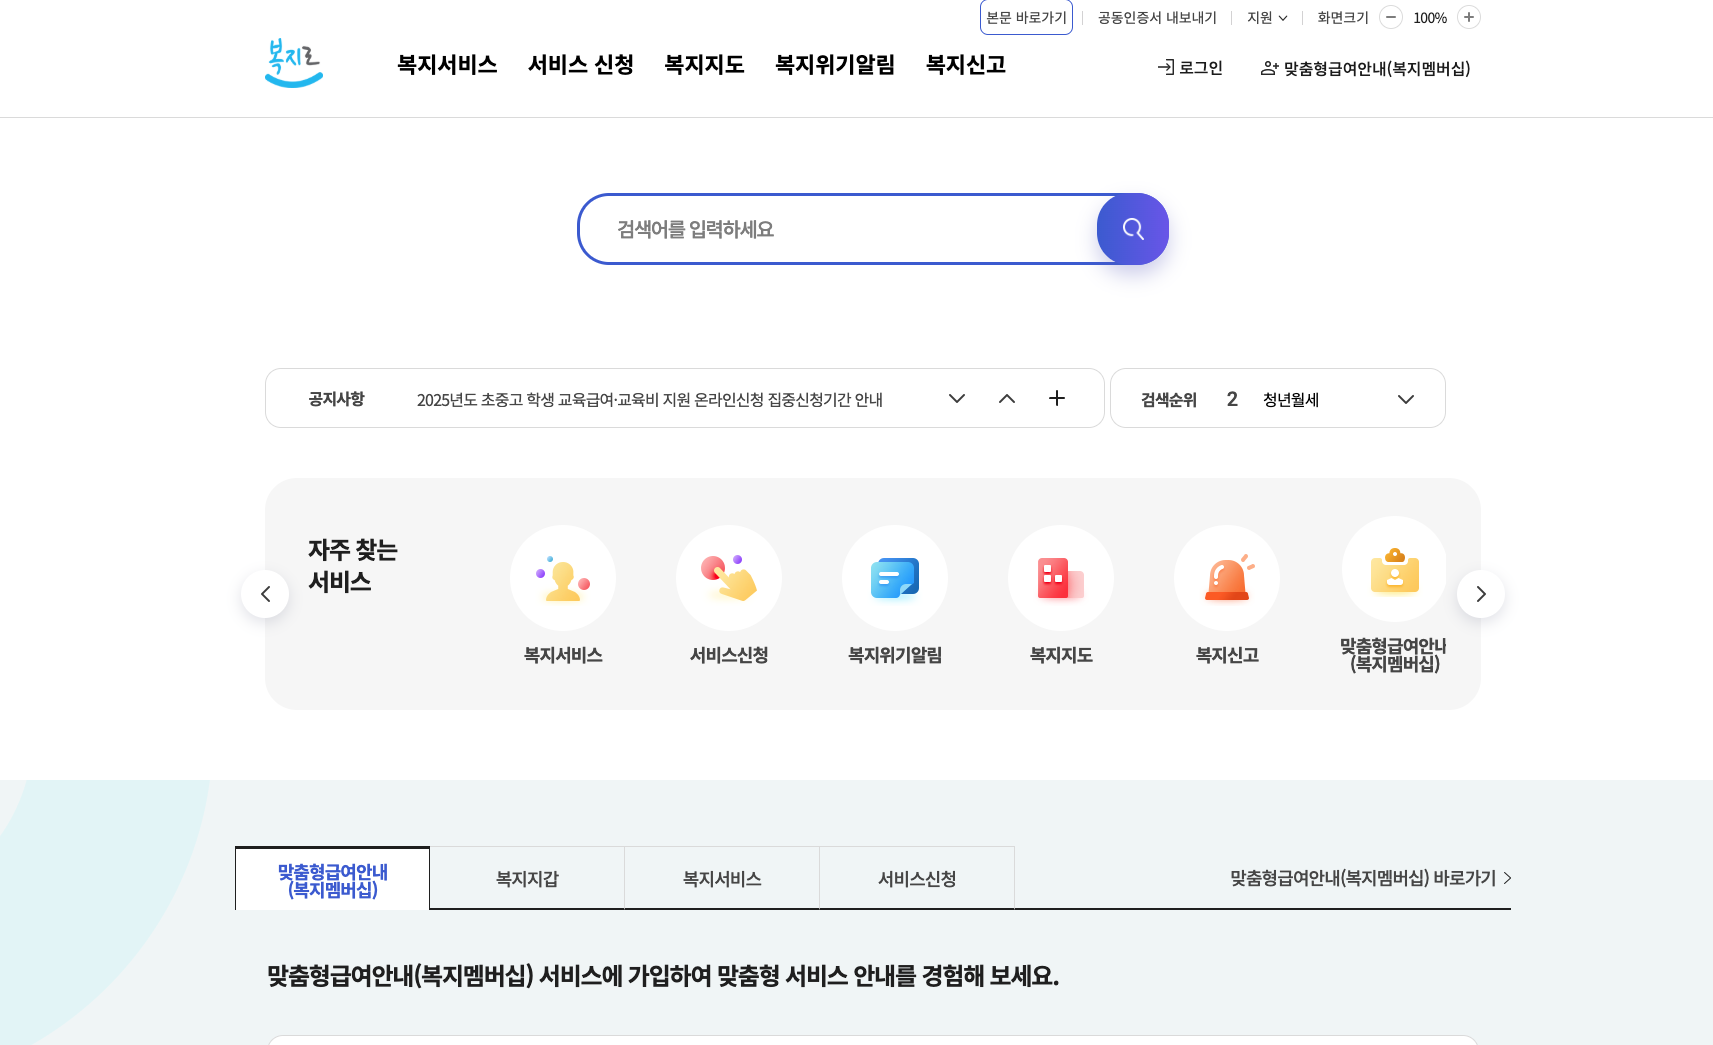Open the 복지신고 siren icon
Screen dimensions: 1713x1045
pyautogui.click(x=1227, y=578)
